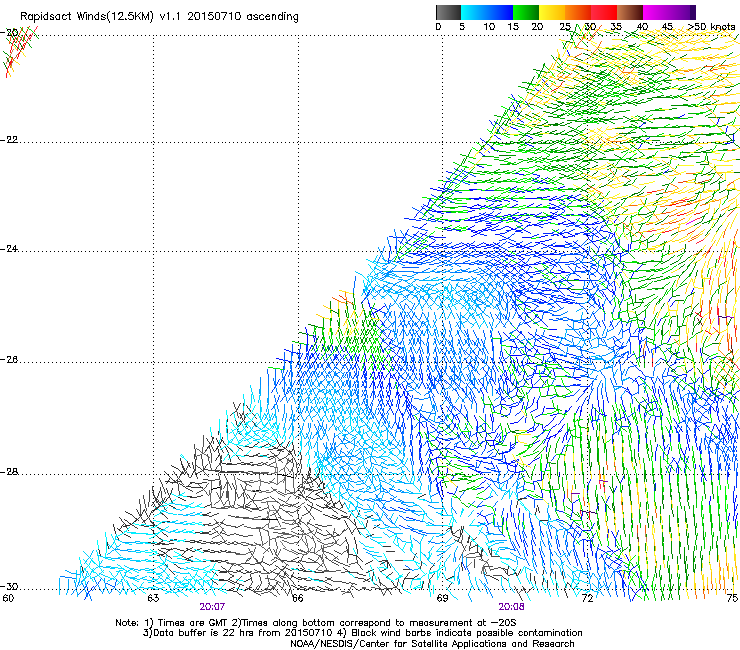The width and height of the screenshot is (740, 650).
Task: Click the green 15-20 knots legend segment
Action: click(x=526, y=12)
